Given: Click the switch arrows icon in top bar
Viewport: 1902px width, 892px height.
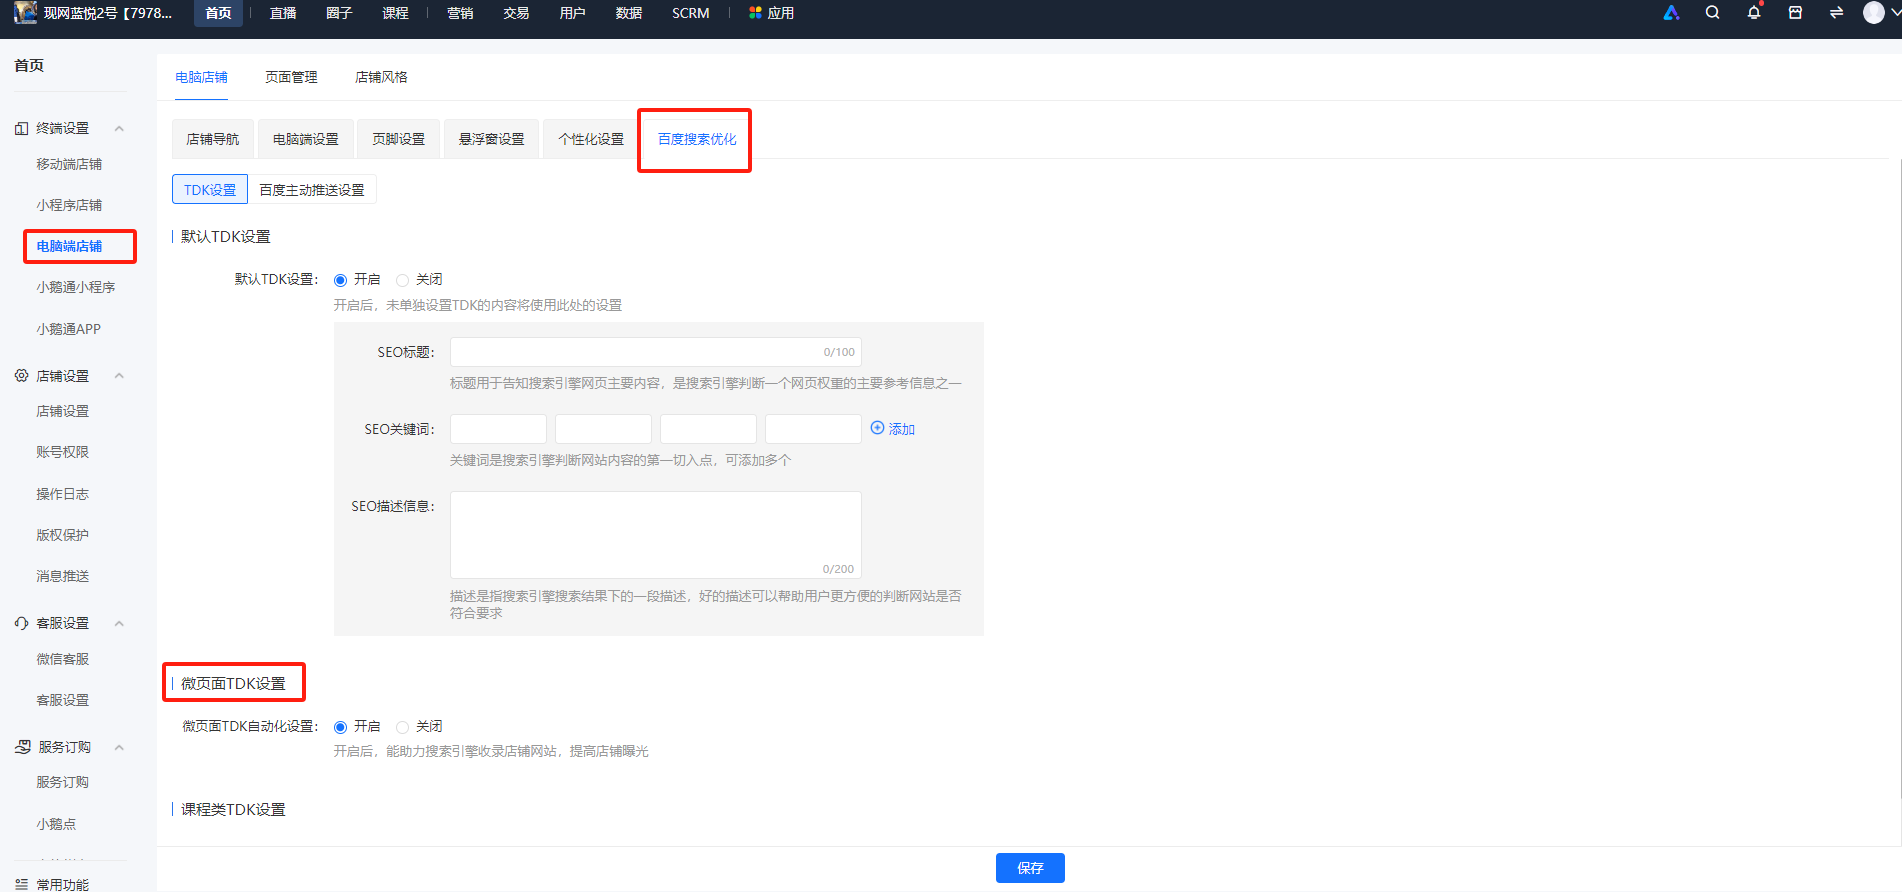Looking at the screenshot, I should pos(1836,13).
